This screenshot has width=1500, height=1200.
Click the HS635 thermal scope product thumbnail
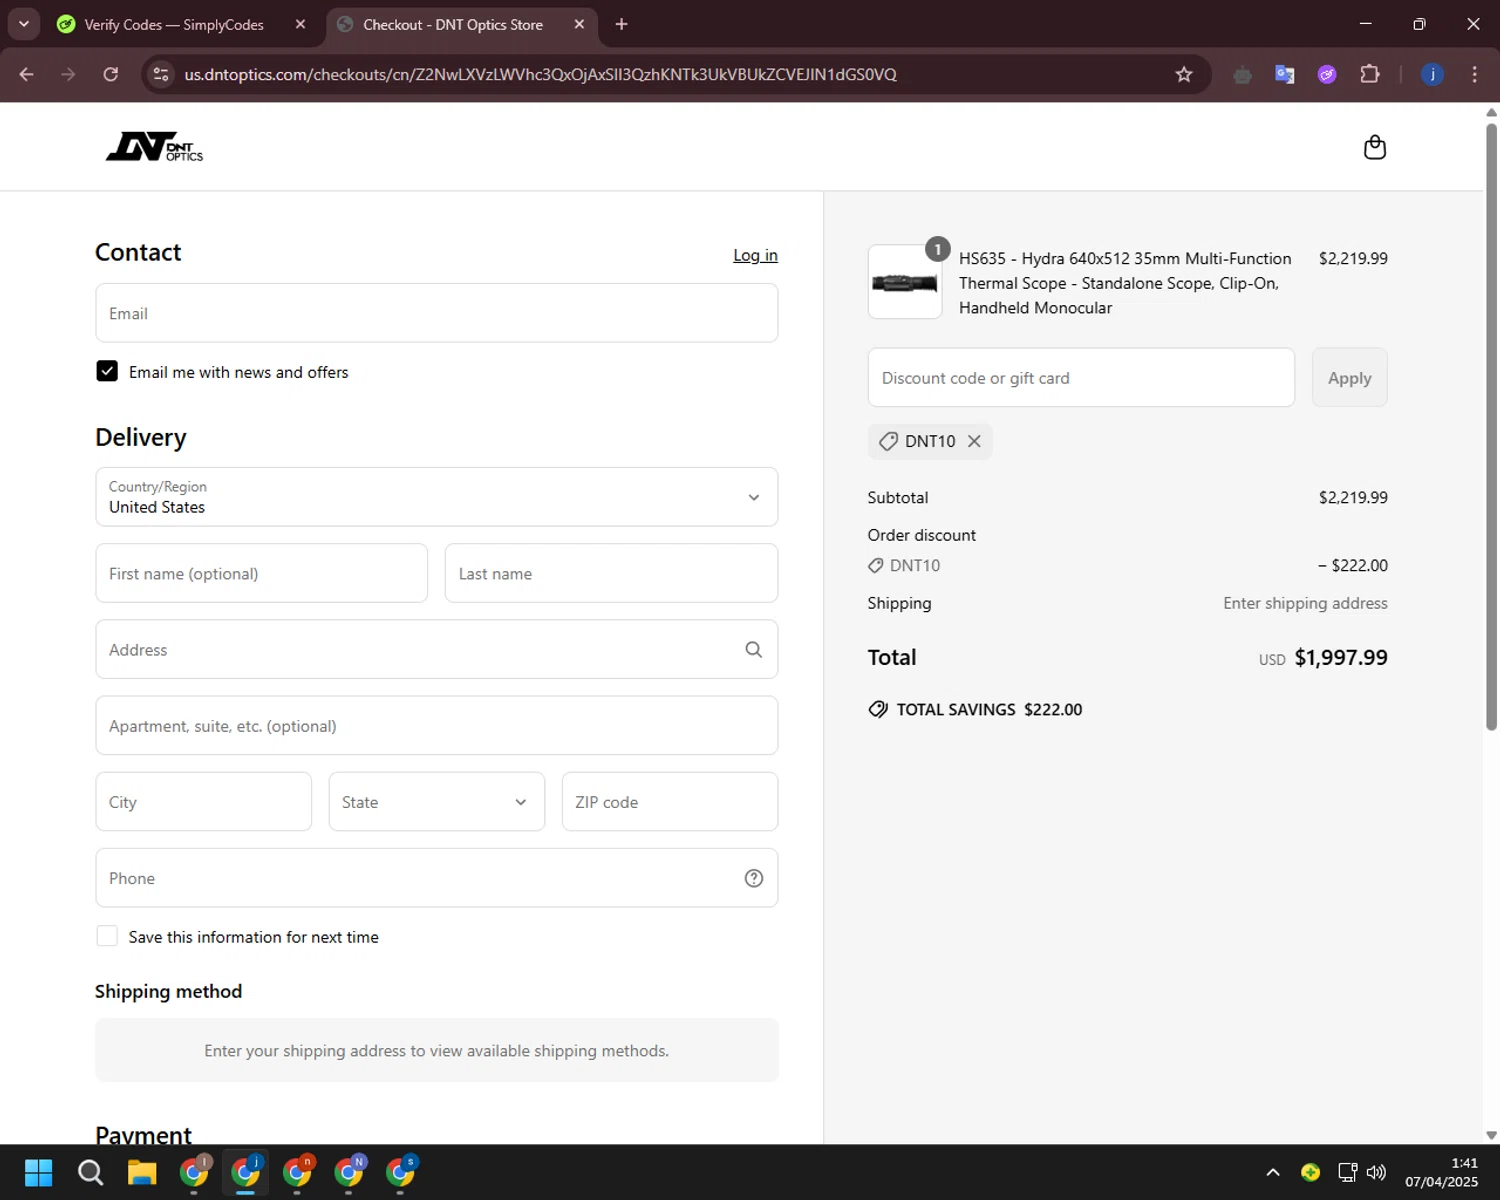(x=905, y=282)
